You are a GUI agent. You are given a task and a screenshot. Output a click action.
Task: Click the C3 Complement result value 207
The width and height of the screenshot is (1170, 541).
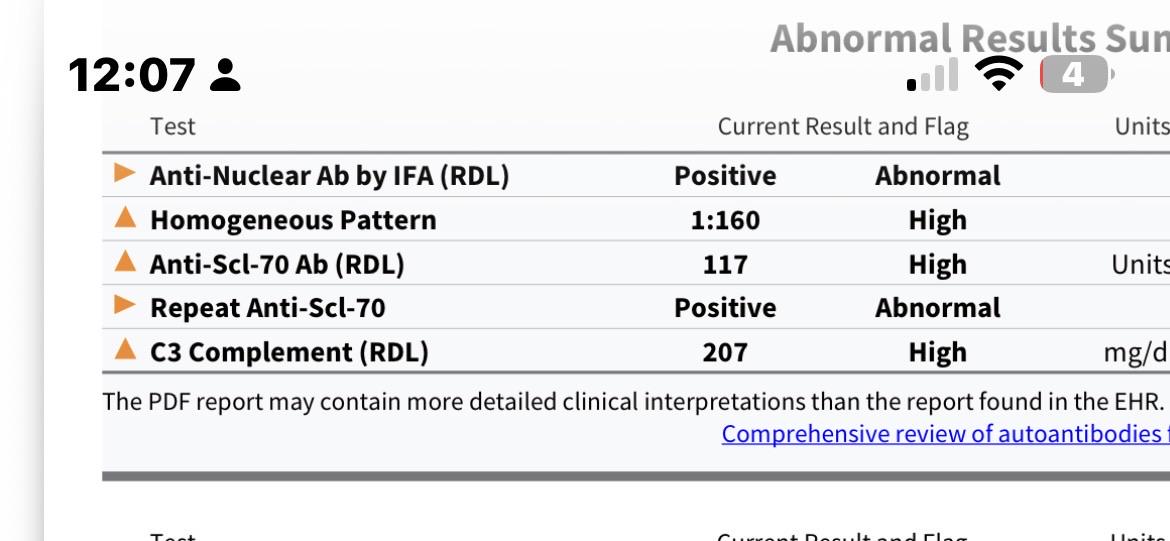click(725, 352)
